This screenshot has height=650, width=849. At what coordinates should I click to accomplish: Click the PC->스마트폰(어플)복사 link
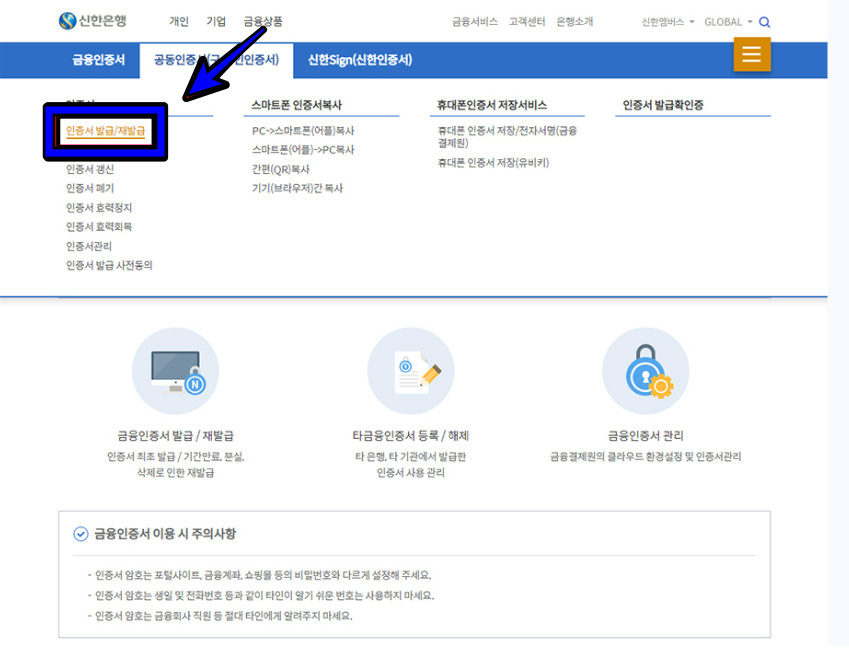pyautogui.click(x=303, y=131)
